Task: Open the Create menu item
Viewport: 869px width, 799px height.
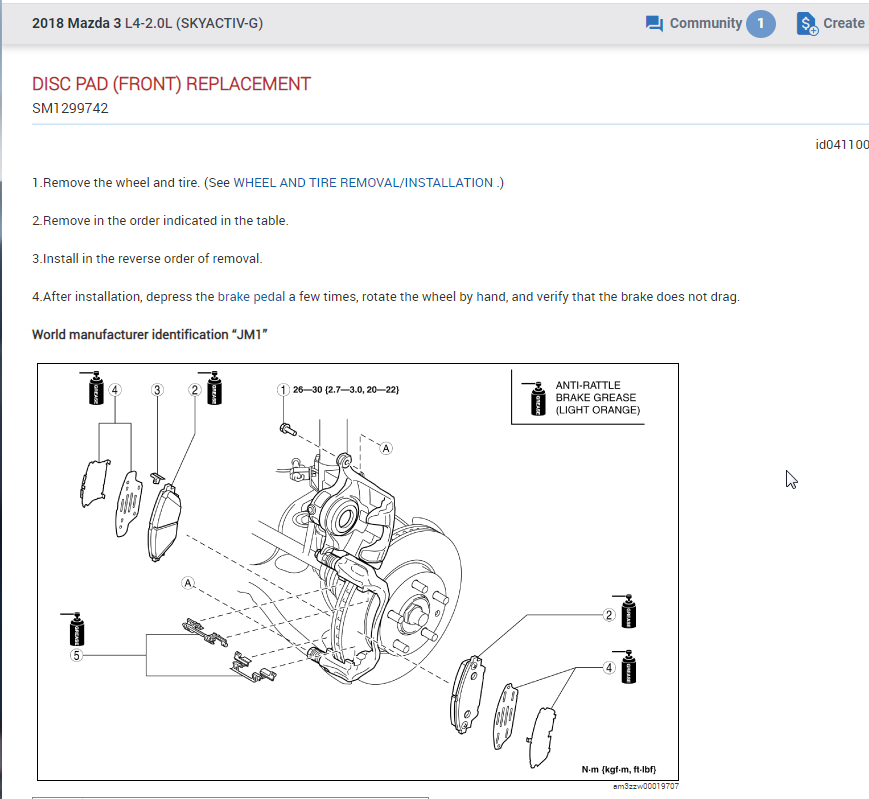Action: tap(843, 24)
